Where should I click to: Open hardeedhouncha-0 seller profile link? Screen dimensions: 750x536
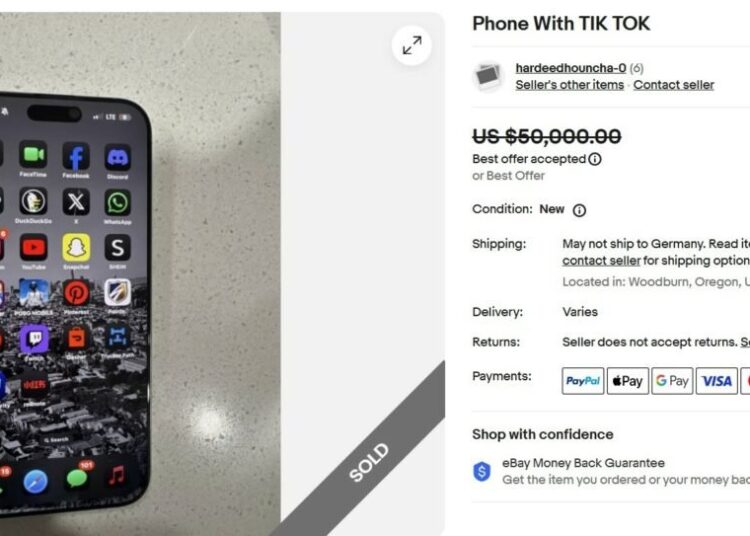[571, 68]
